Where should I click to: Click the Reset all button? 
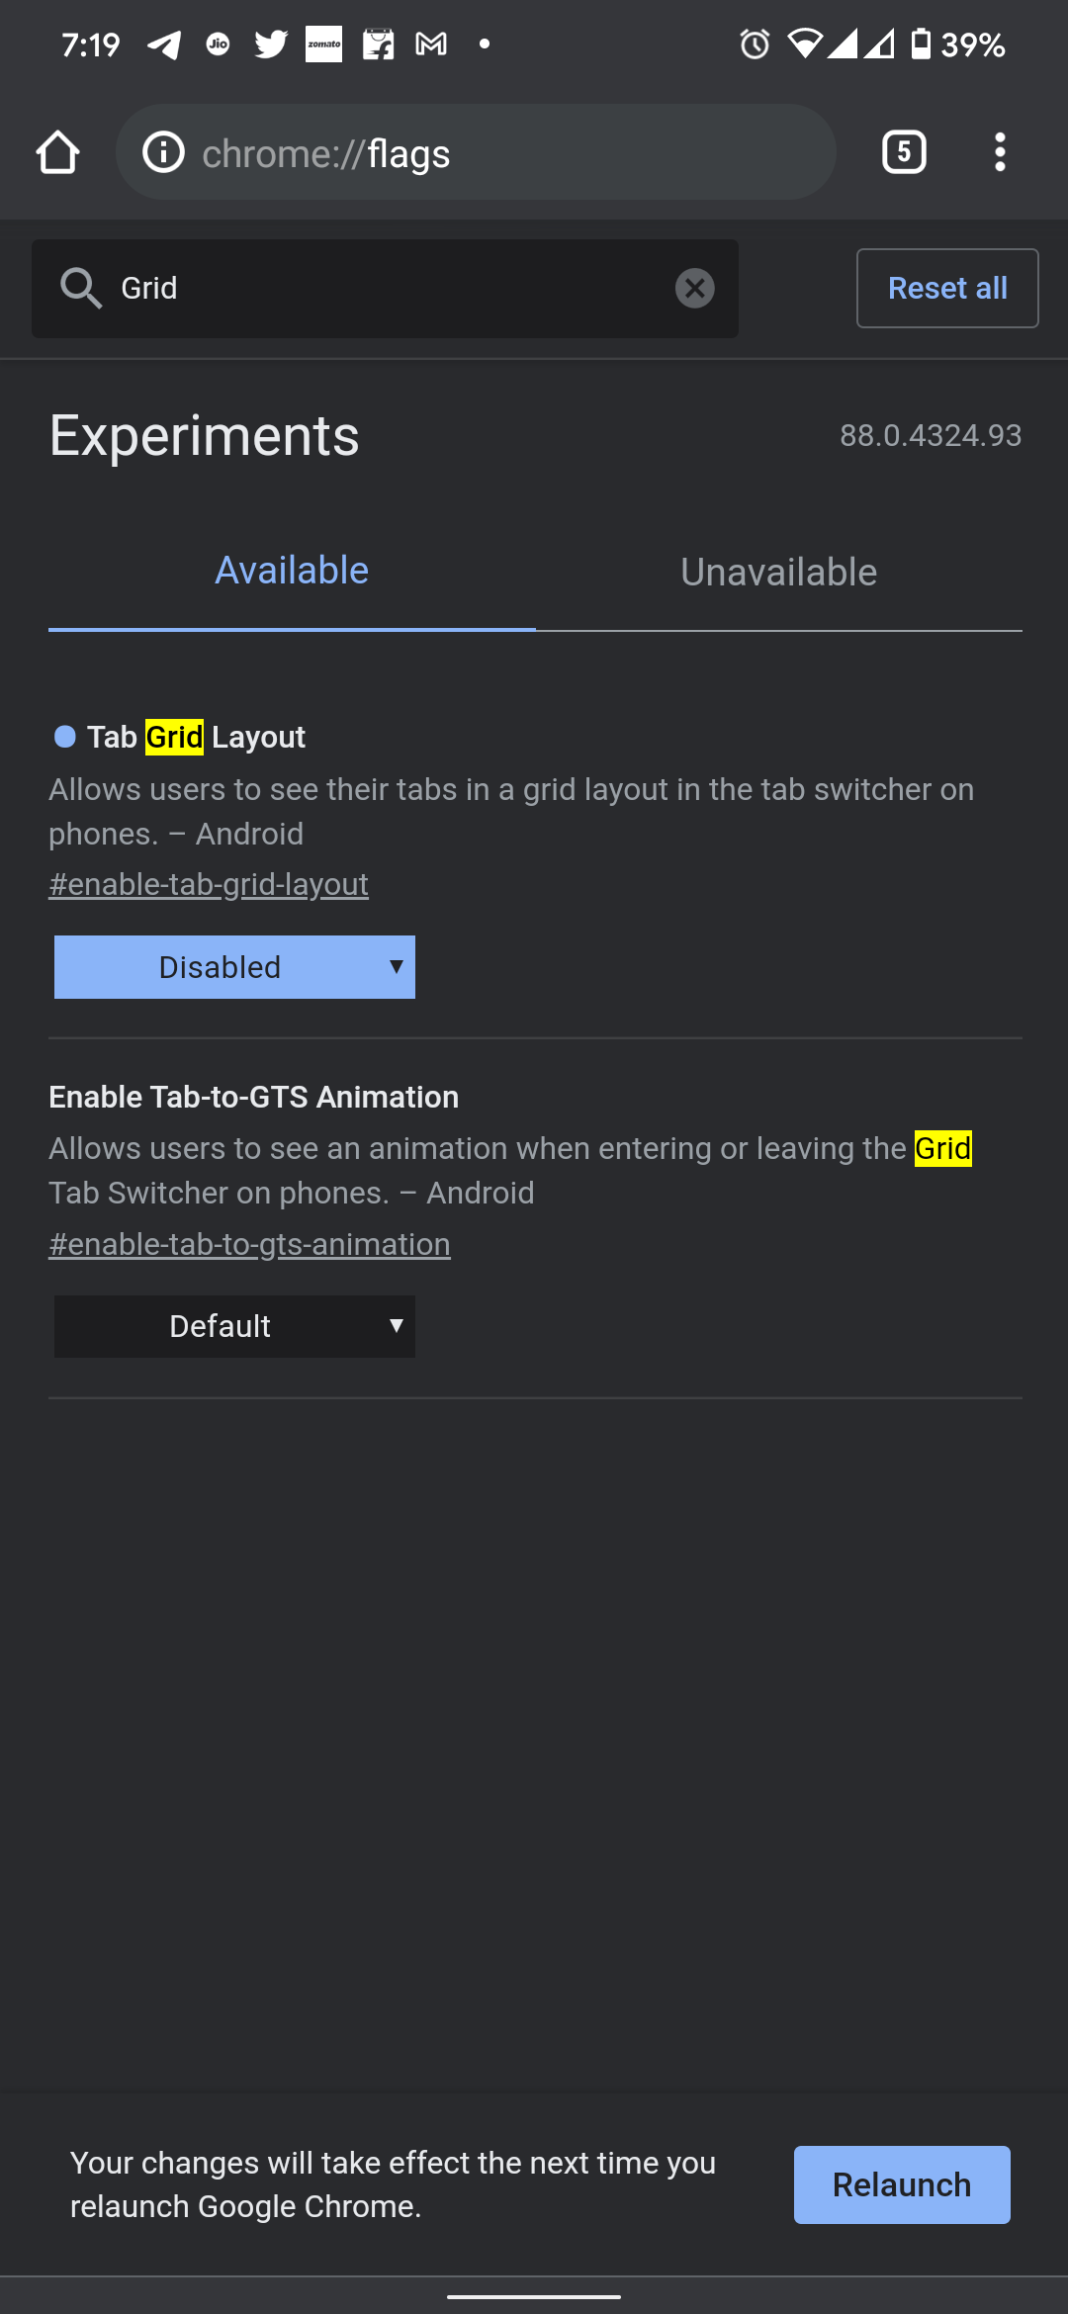[946, 288]
